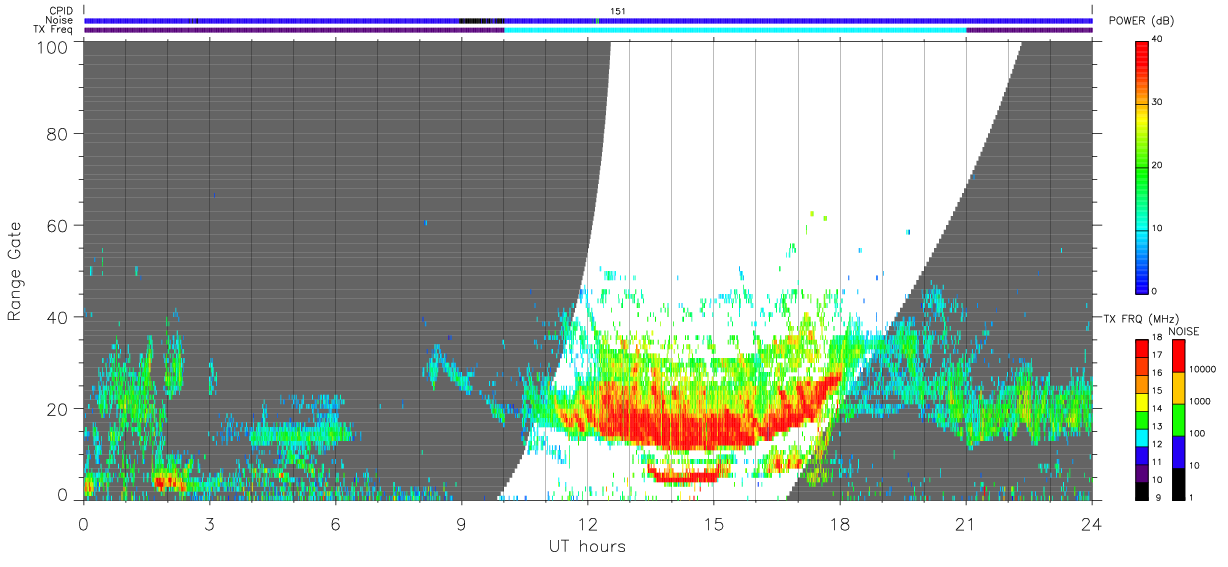
Task: Click the 100 label in the NOISE legend
Action: [1196, 433]
